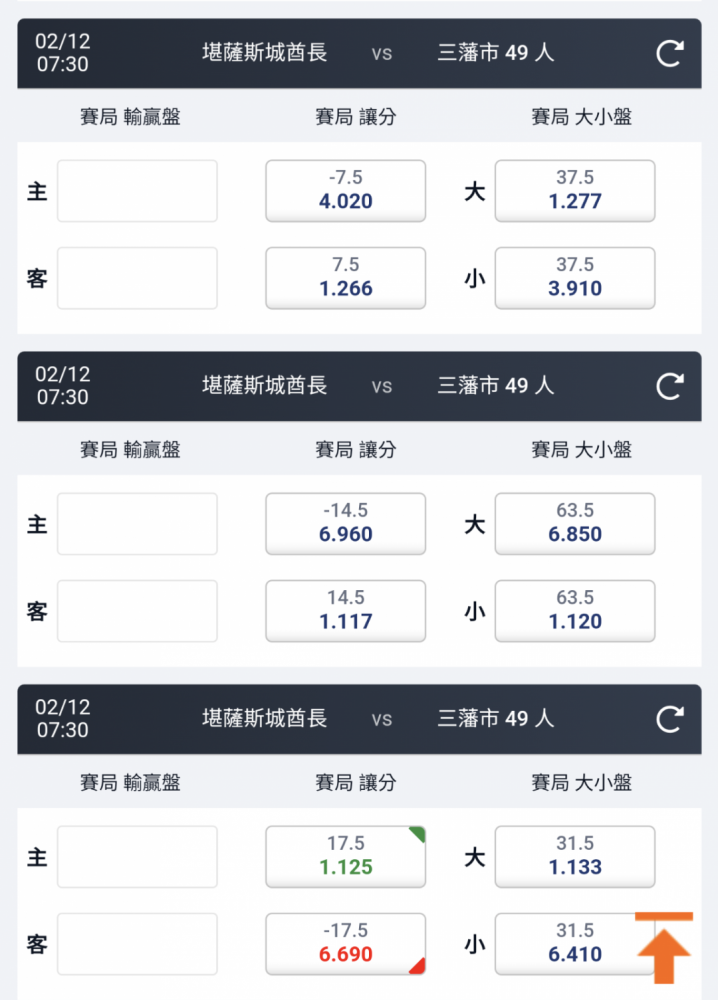718x1000 pixels.
Task: Click empty away moneyline box in second match
Action: (x=137, y=611)
